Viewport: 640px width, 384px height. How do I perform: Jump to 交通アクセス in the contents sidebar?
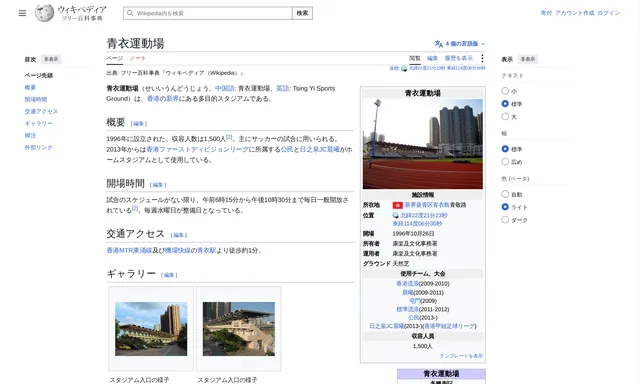(x=41, y=111)
